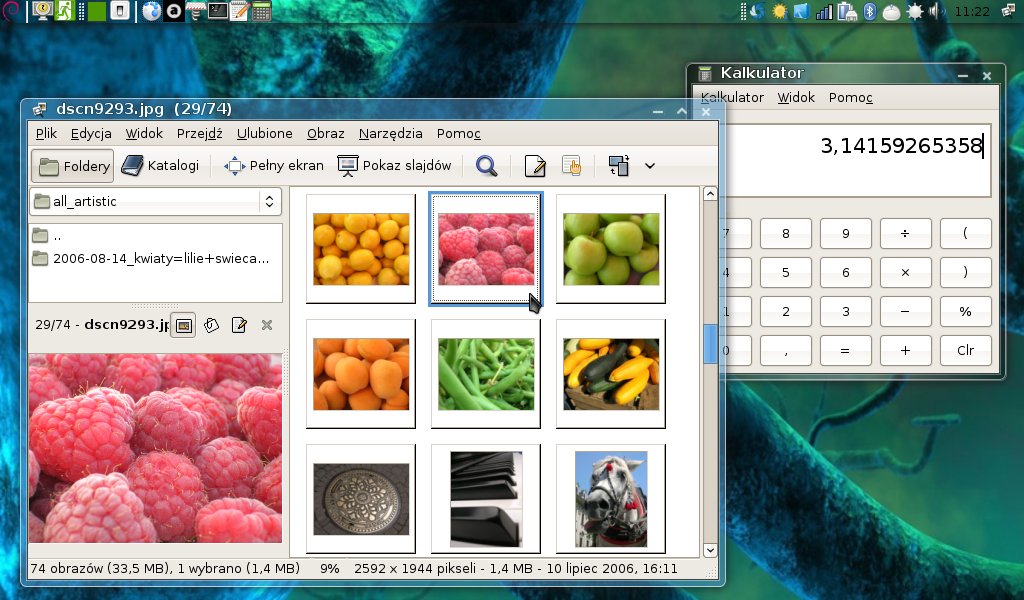Open Debian swirl main menu
Viewport: 1024px width, 600px height.
tap(11, 11)
